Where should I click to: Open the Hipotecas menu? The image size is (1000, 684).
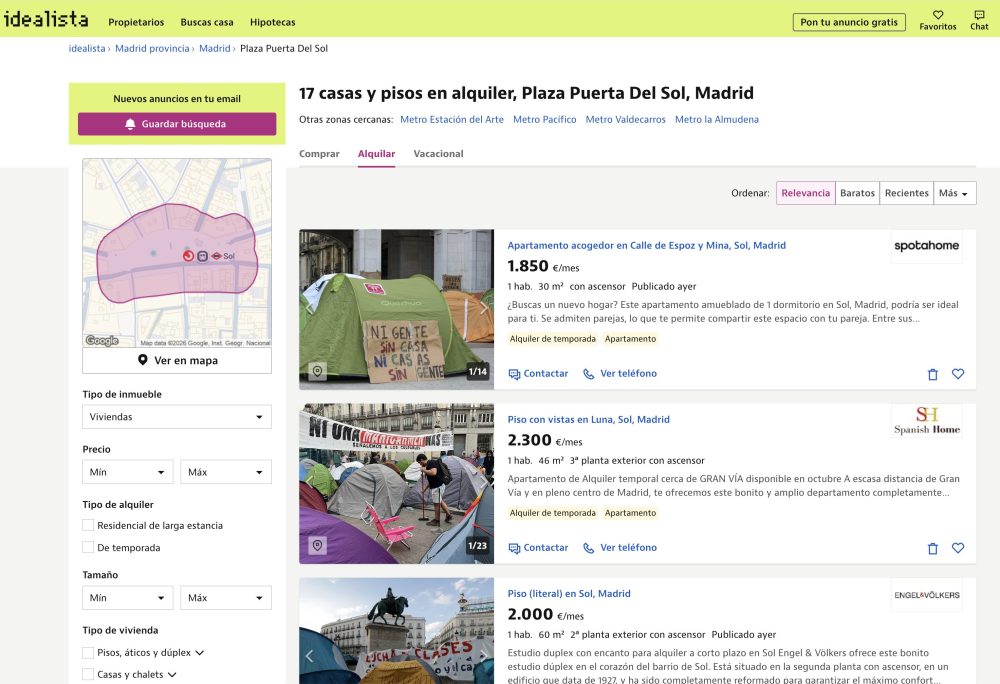coord(272,22)
